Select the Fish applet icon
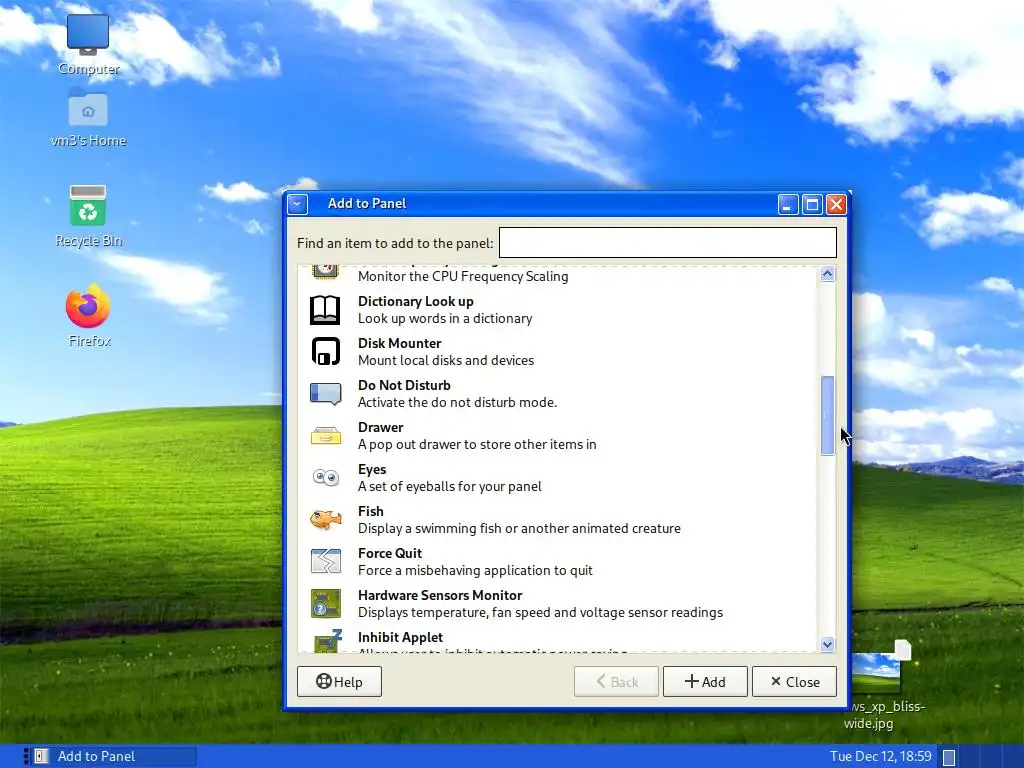 pos(325,520)
